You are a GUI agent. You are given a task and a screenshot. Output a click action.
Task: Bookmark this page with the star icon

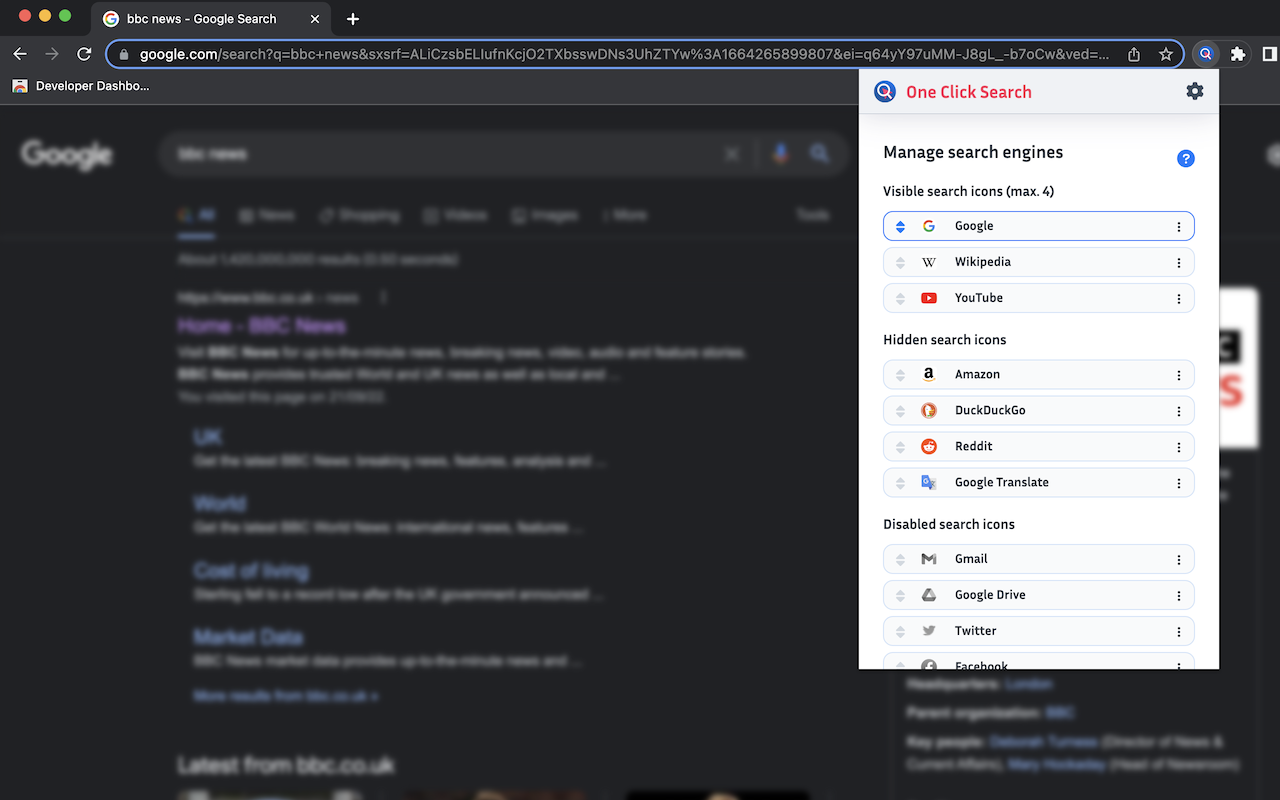(1166, 54)
